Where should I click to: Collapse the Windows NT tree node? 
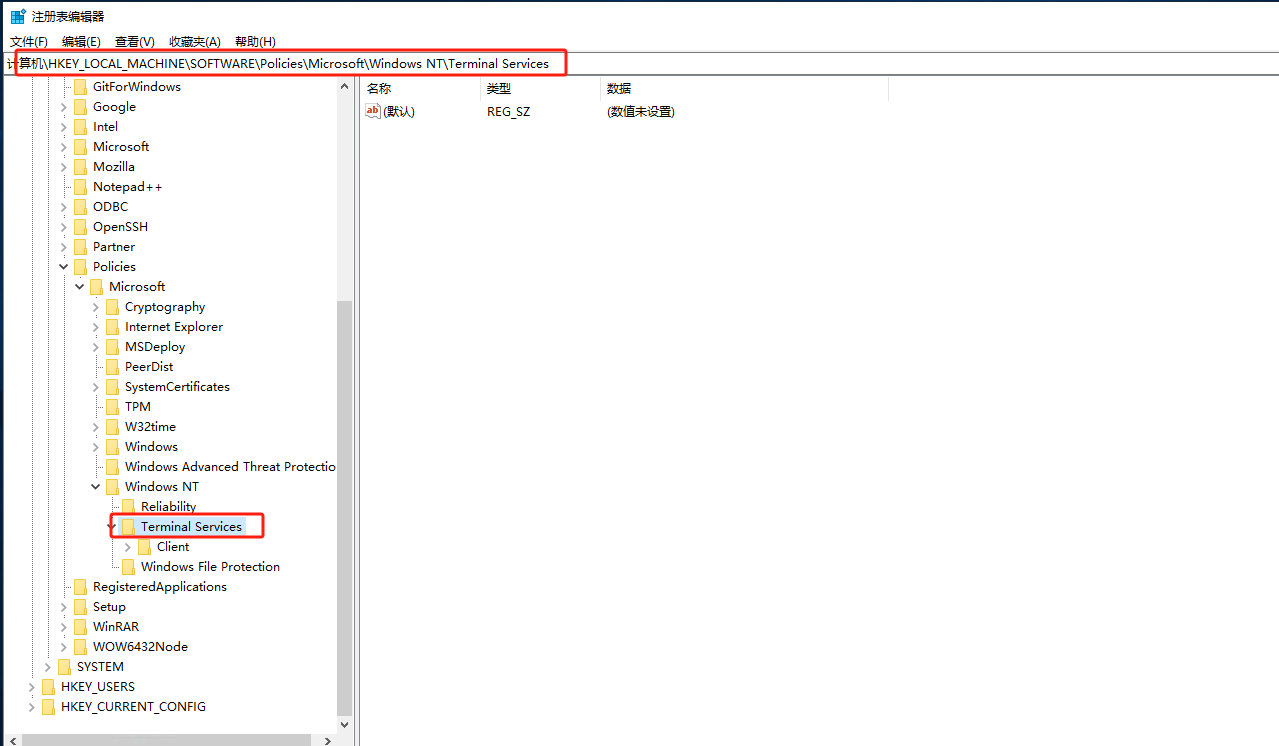[96, 487]
